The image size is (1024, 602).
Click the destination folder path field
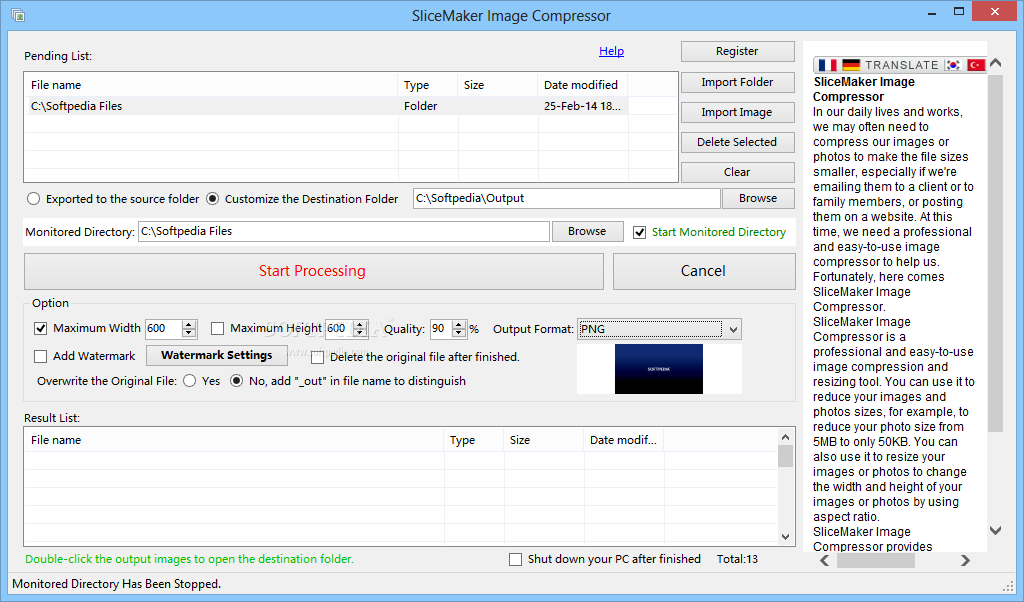tap(566, 198)
